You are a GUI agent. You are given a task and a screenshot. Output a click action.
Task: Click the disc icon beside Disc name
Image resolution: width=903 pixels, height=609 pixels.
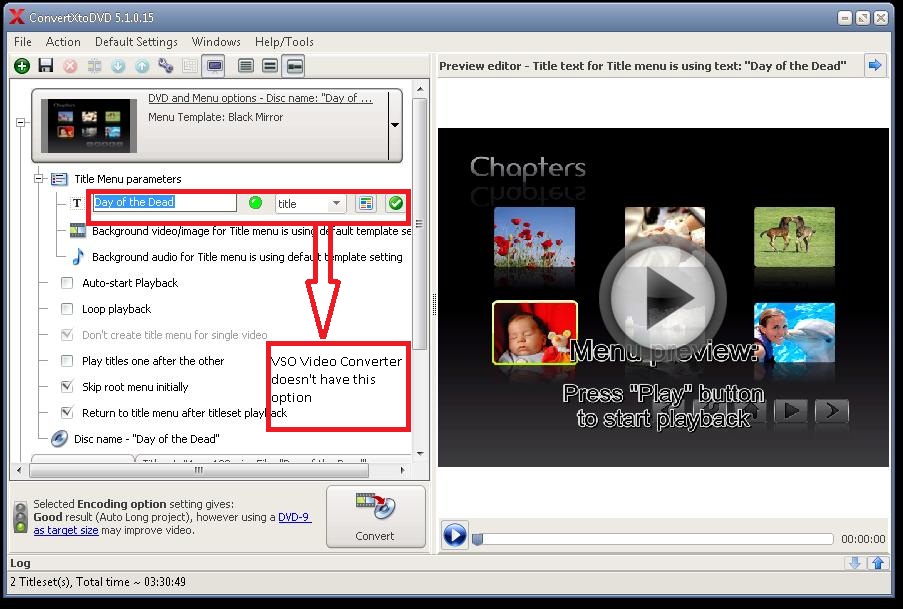pos(59,439)
